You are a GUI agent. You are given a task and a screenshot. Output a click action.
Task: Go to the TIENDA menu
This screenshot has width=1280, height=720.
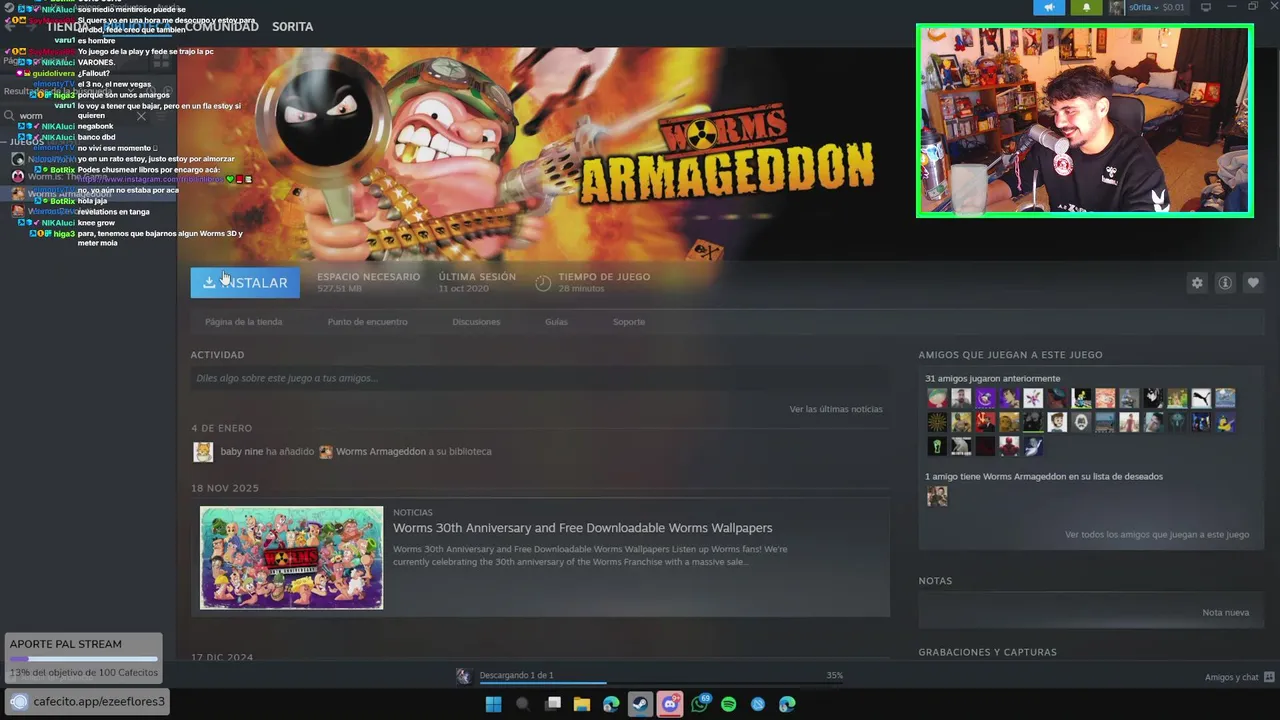66,27
